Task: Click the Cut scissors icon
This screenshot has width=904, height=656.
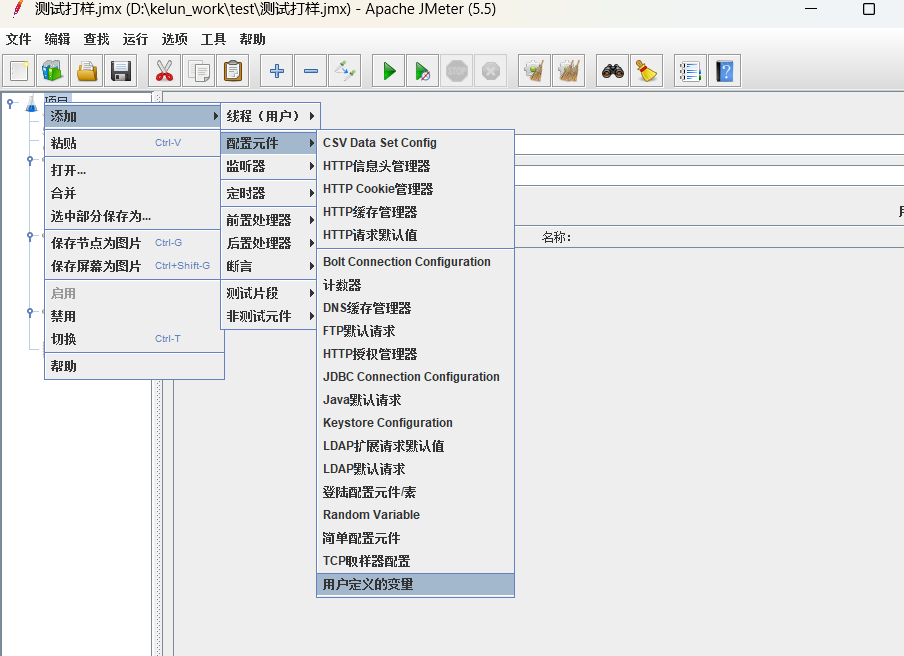Action: click(x=164, y=71)
